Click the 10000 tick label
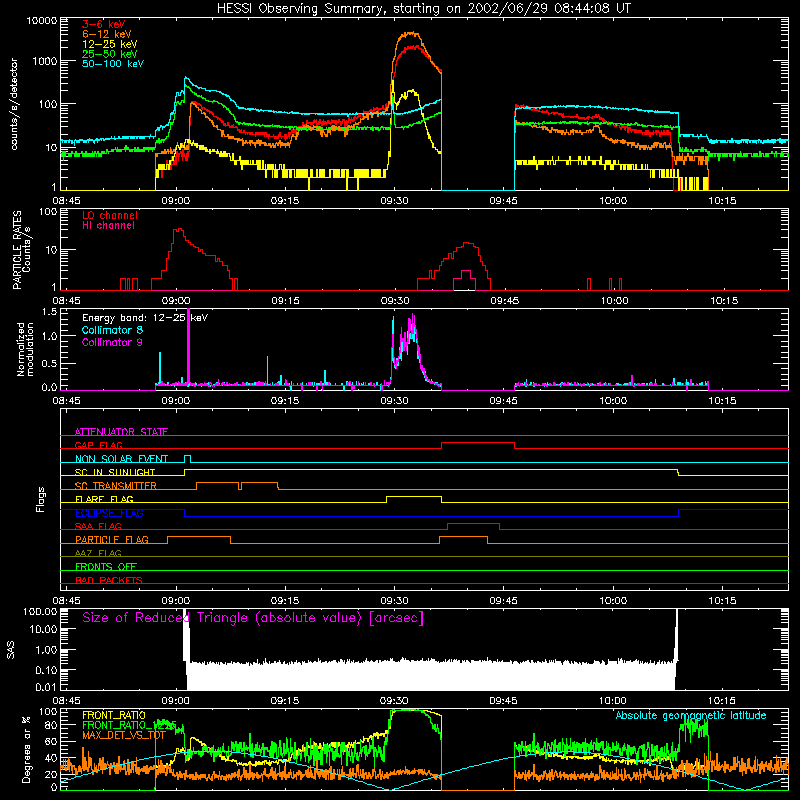 [42, 21]
